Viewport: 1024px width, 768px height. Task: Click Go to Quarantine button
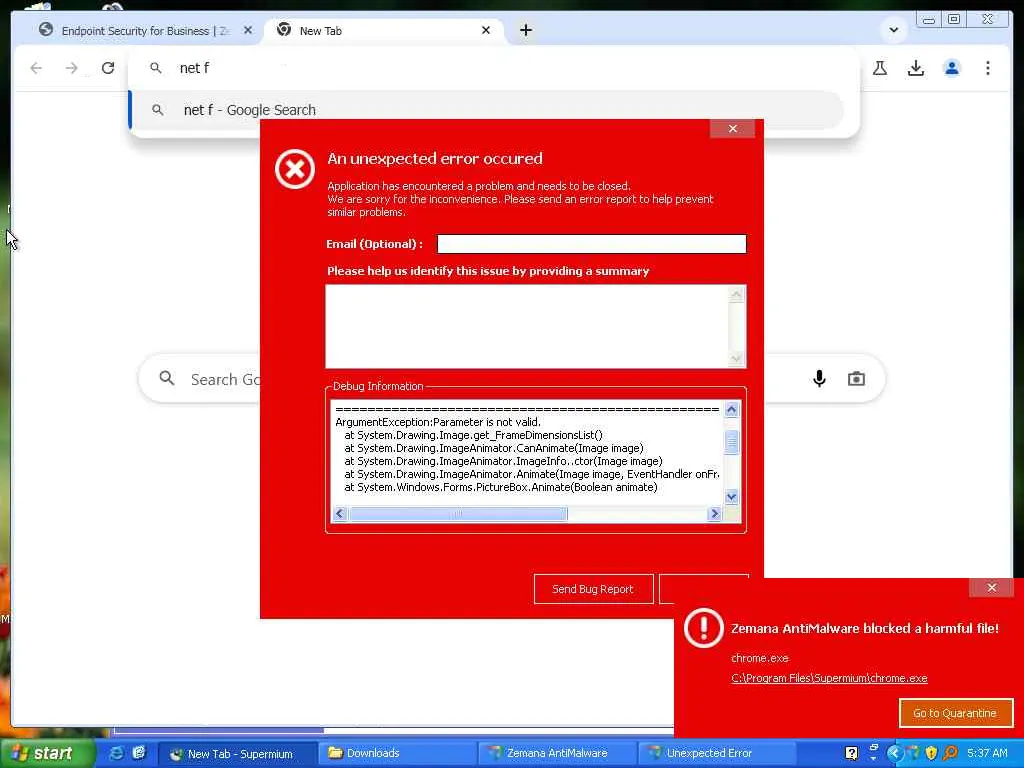click(955, 713)
